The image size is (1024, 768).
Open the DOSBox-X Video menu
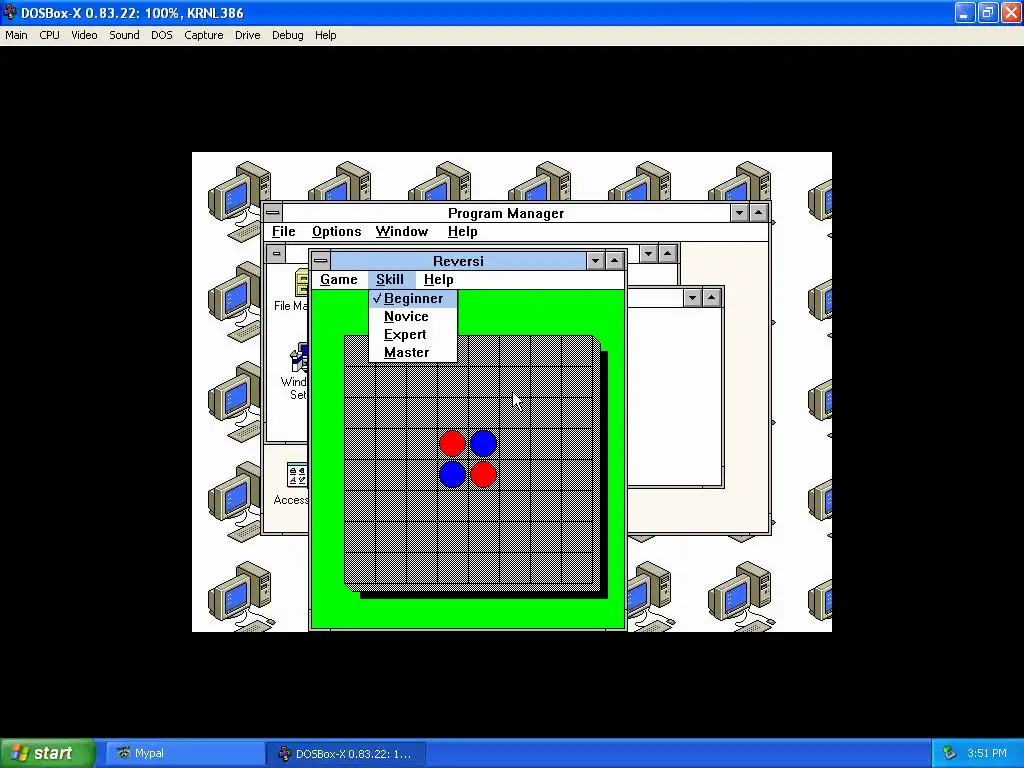coord(84,35)
